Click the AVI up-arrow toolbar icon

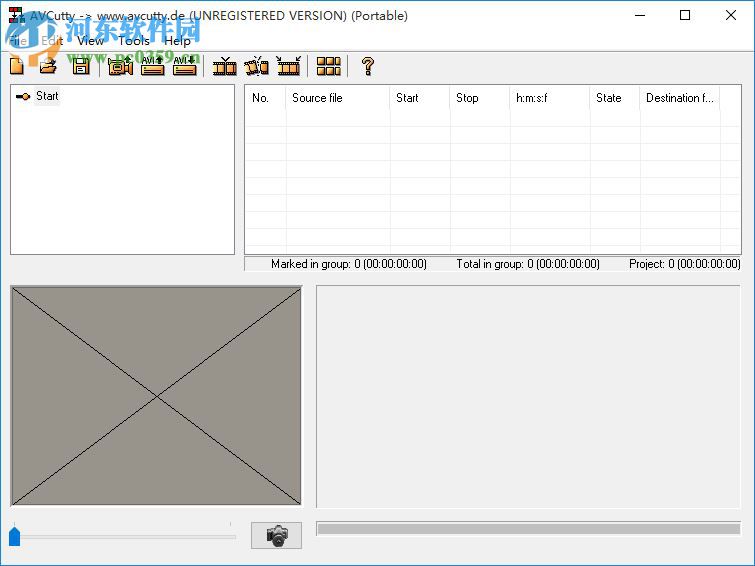click(x=153, y=66)
